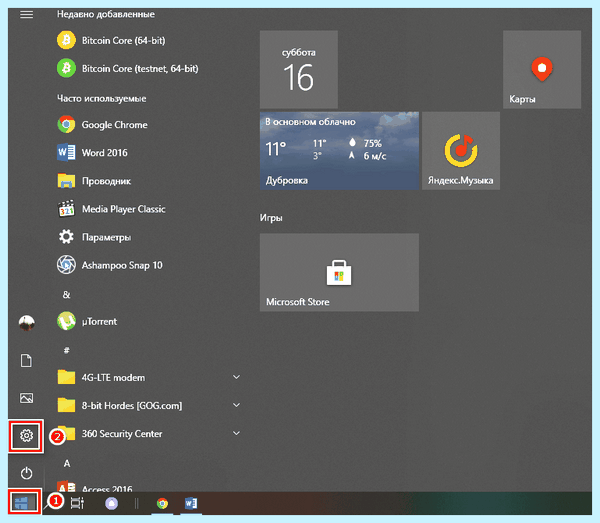Open the Карты maps tile
600x523 pixels.
click(542, 69)
